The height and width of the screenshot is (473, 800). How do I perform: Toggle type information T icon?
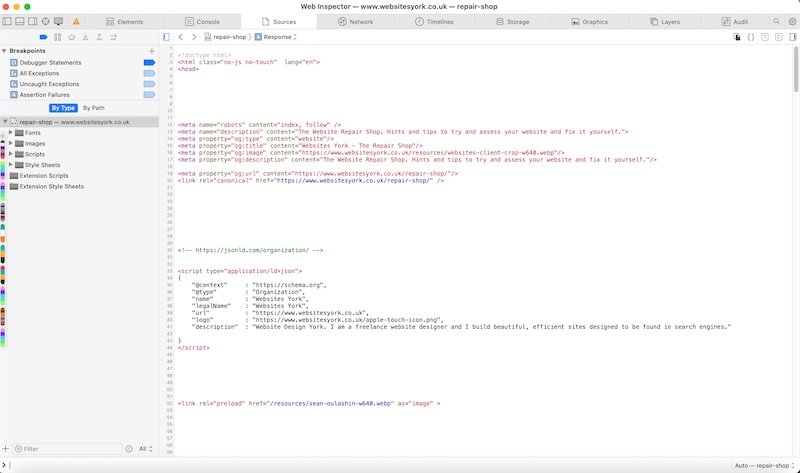click(x=765, y=37)
